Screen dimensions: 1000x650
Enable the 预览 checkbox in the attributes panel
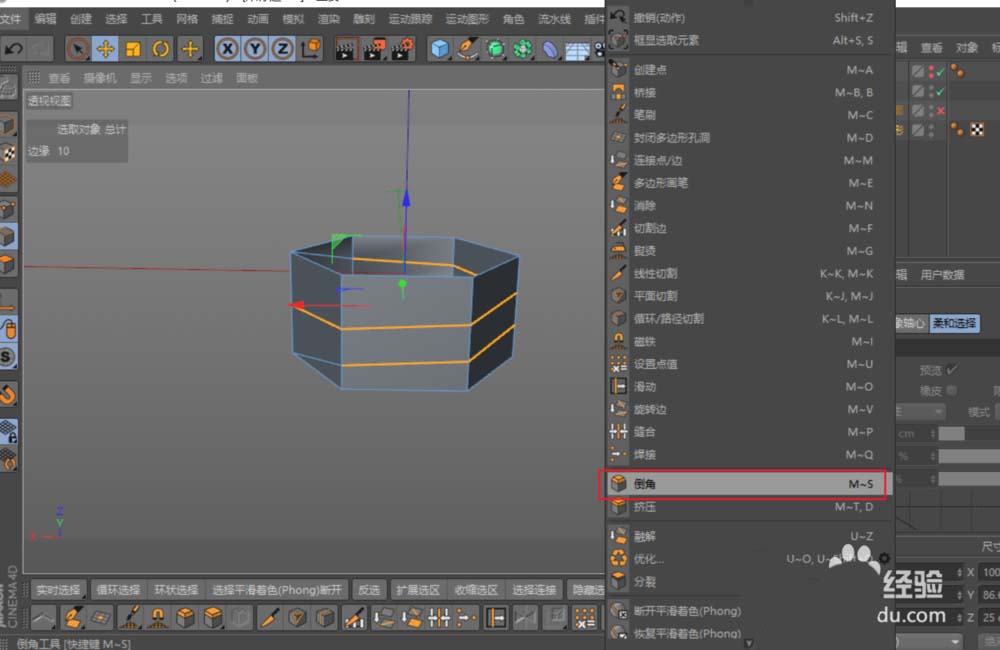951,370
